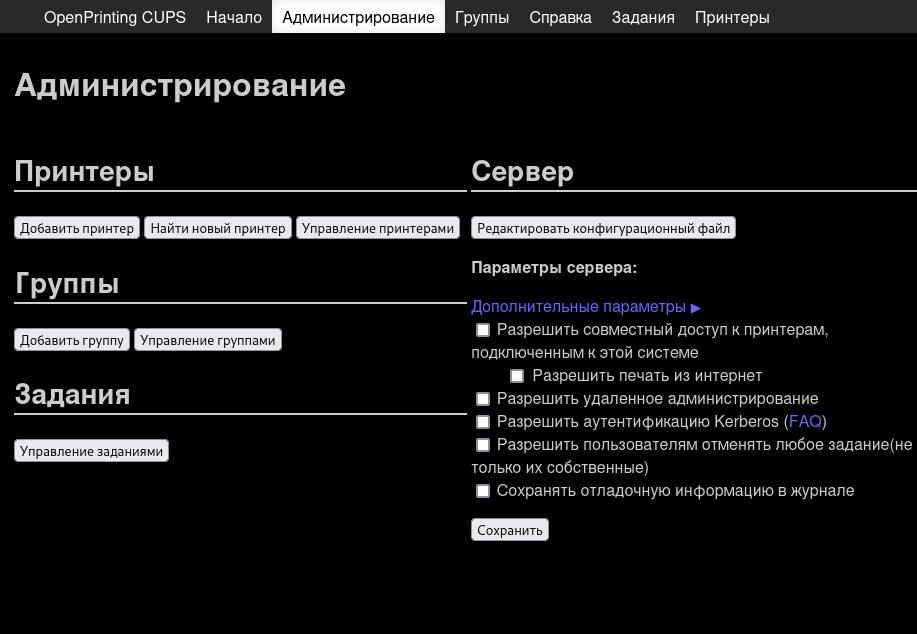Enable saving debug info to the log
This screenshot has height=634, width=917.
point(483,490)
